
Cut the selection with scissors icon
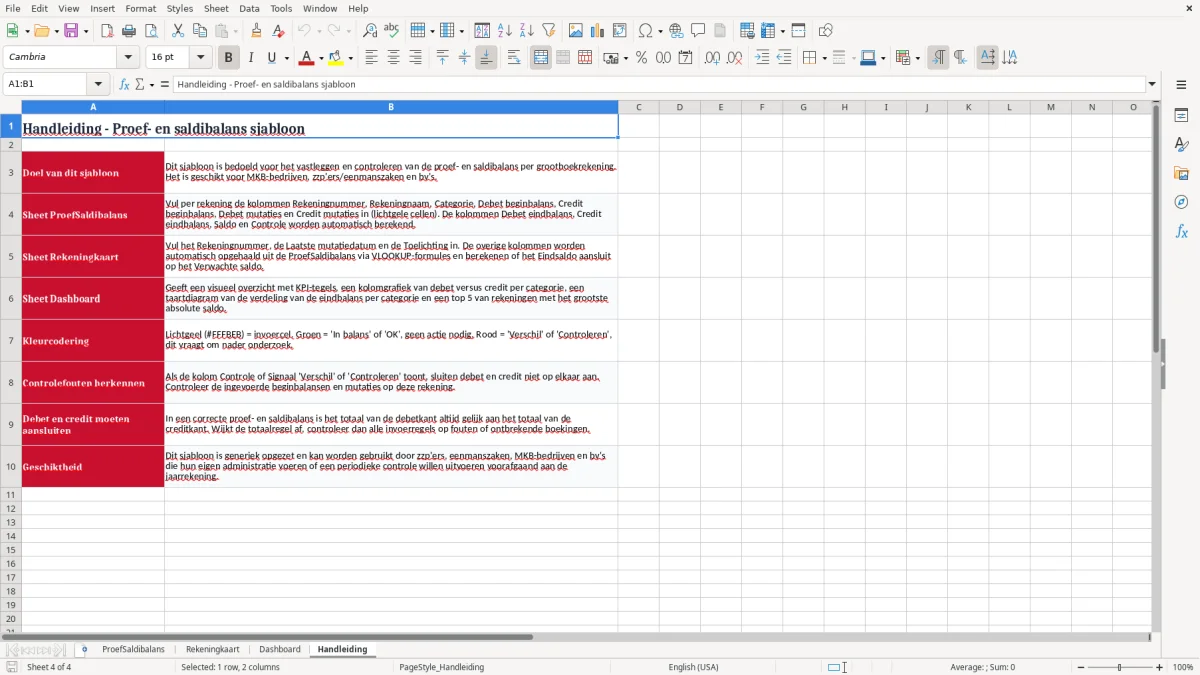coord(178,31)
